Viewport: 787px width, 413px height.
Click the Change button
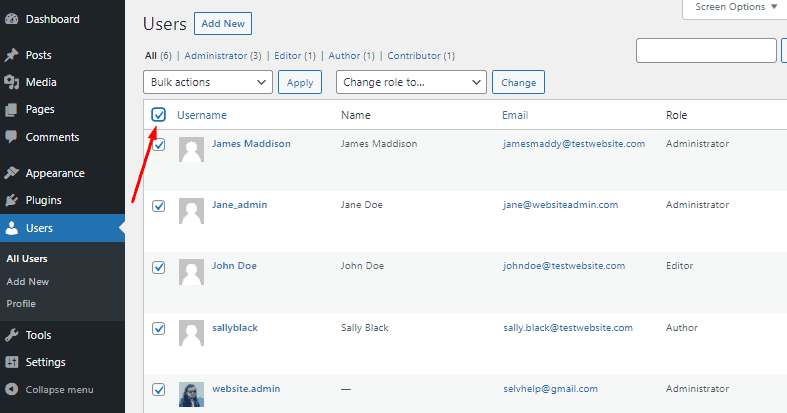pyautogui.click(x=518, y=82)
